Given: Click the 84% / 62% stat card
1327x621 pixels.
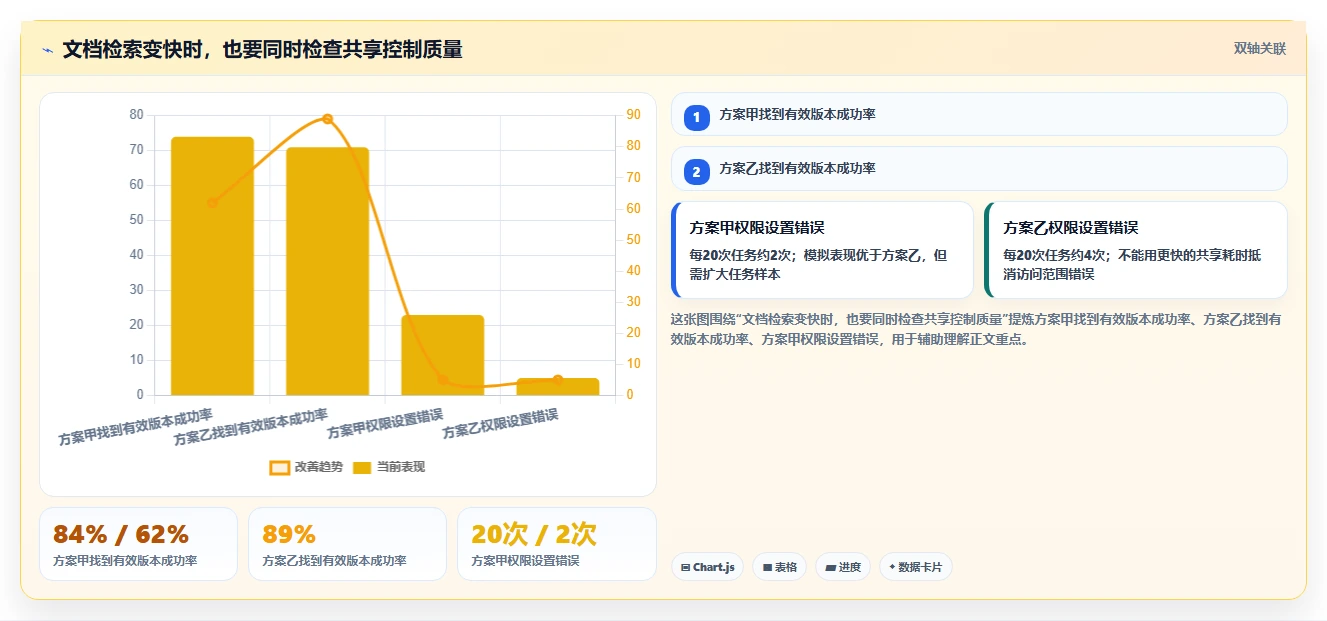Looking at the screenshot, I should [138, 544].
